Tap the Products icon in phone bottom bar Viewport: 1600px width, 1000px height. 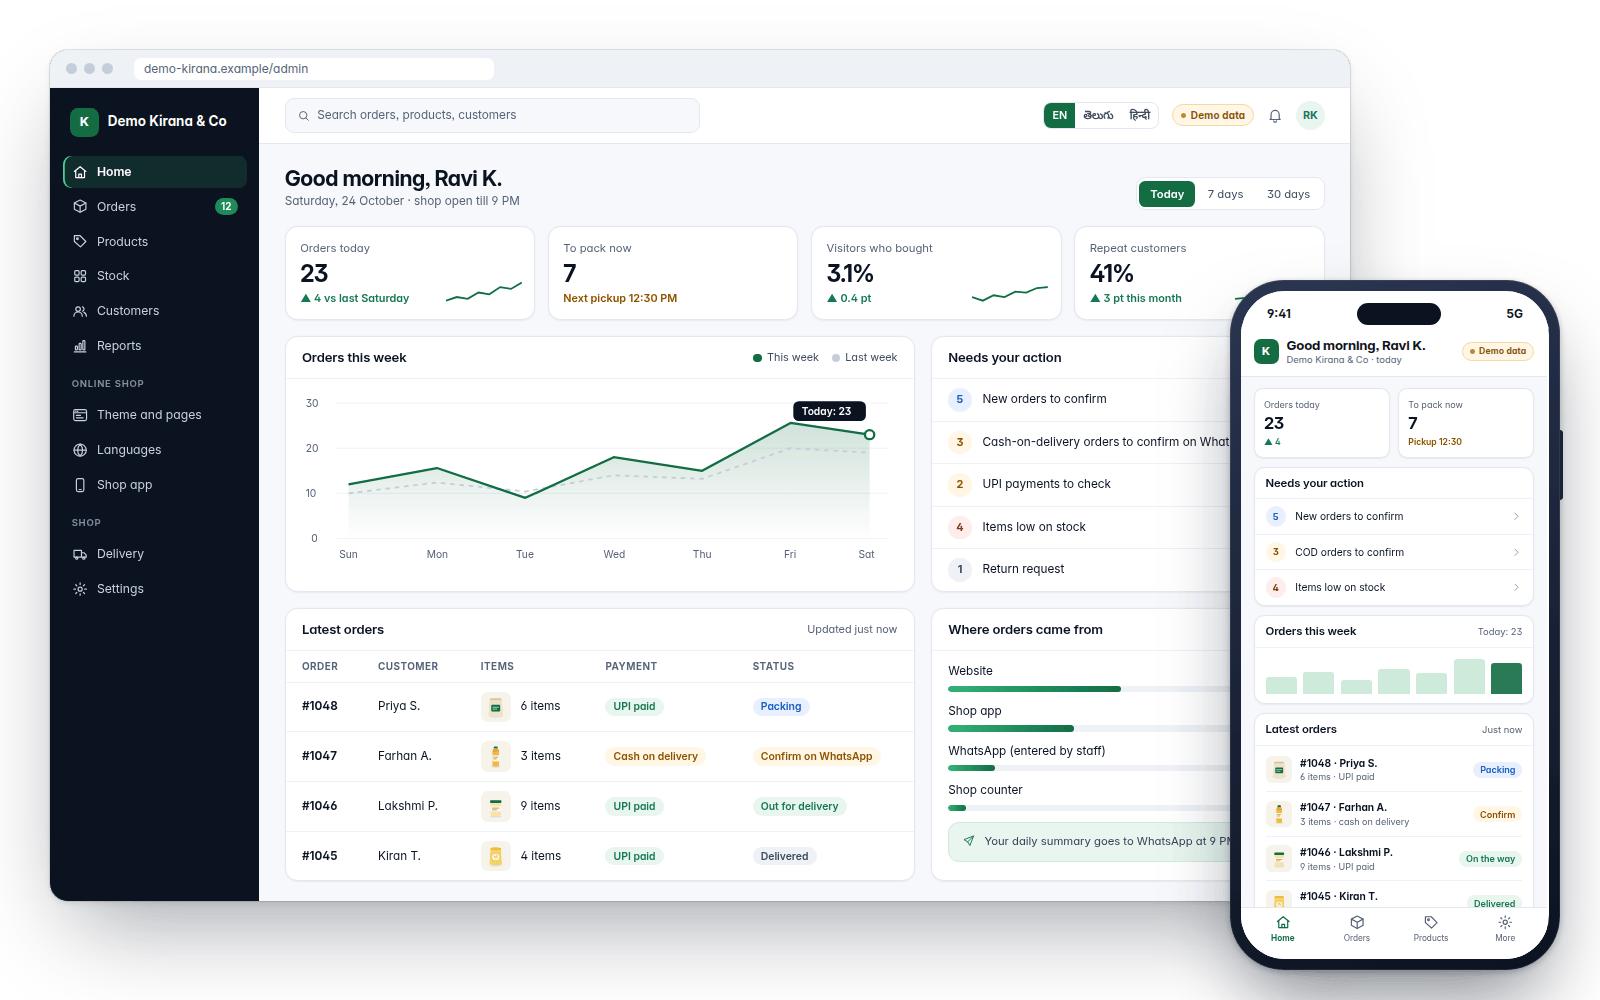1431,923
